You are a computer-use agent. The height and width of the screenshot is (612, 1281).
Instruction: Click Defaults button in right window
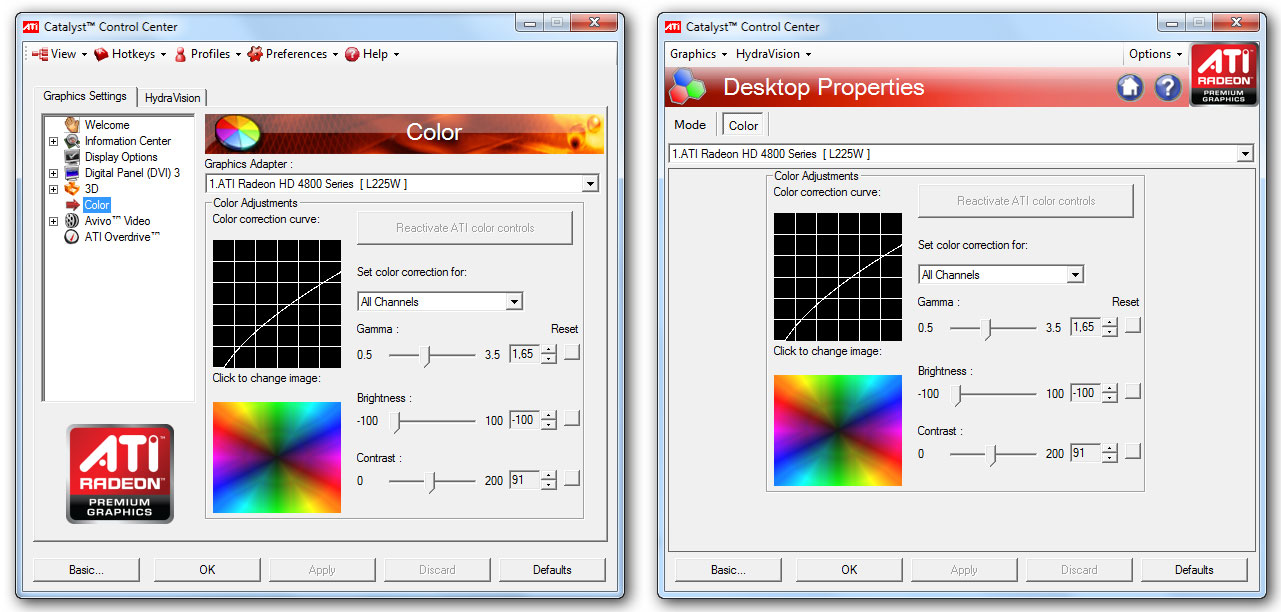[x=1194, y=570]
